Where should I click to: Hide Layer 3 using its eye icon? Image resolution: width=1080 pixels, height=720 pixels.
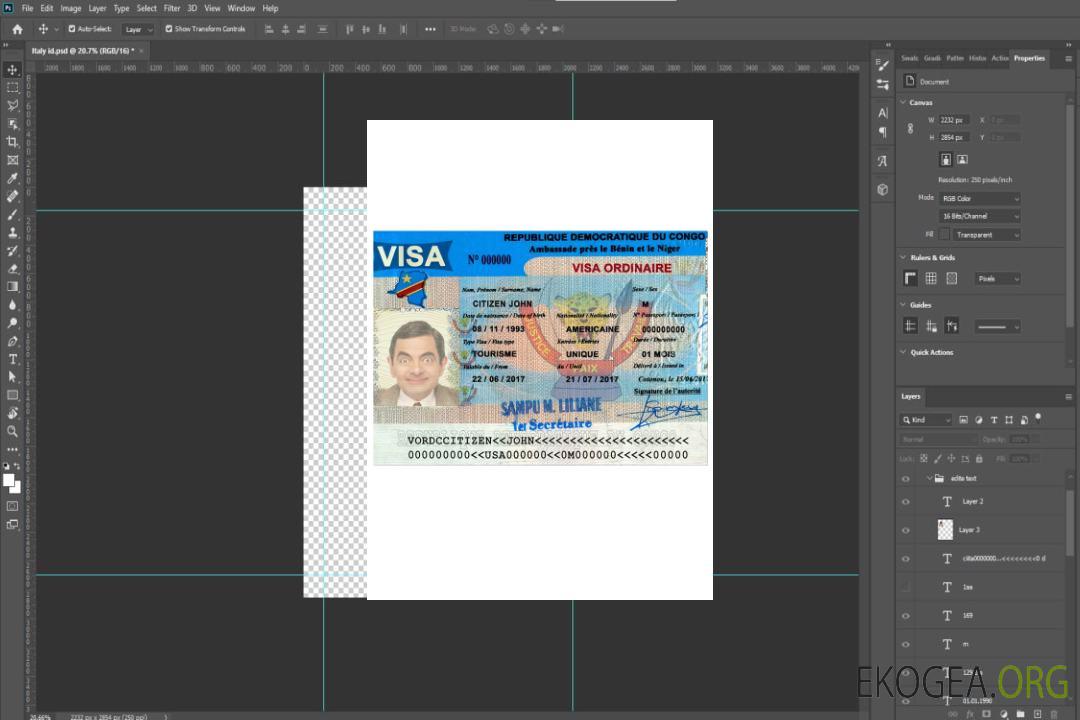point(906,531)
